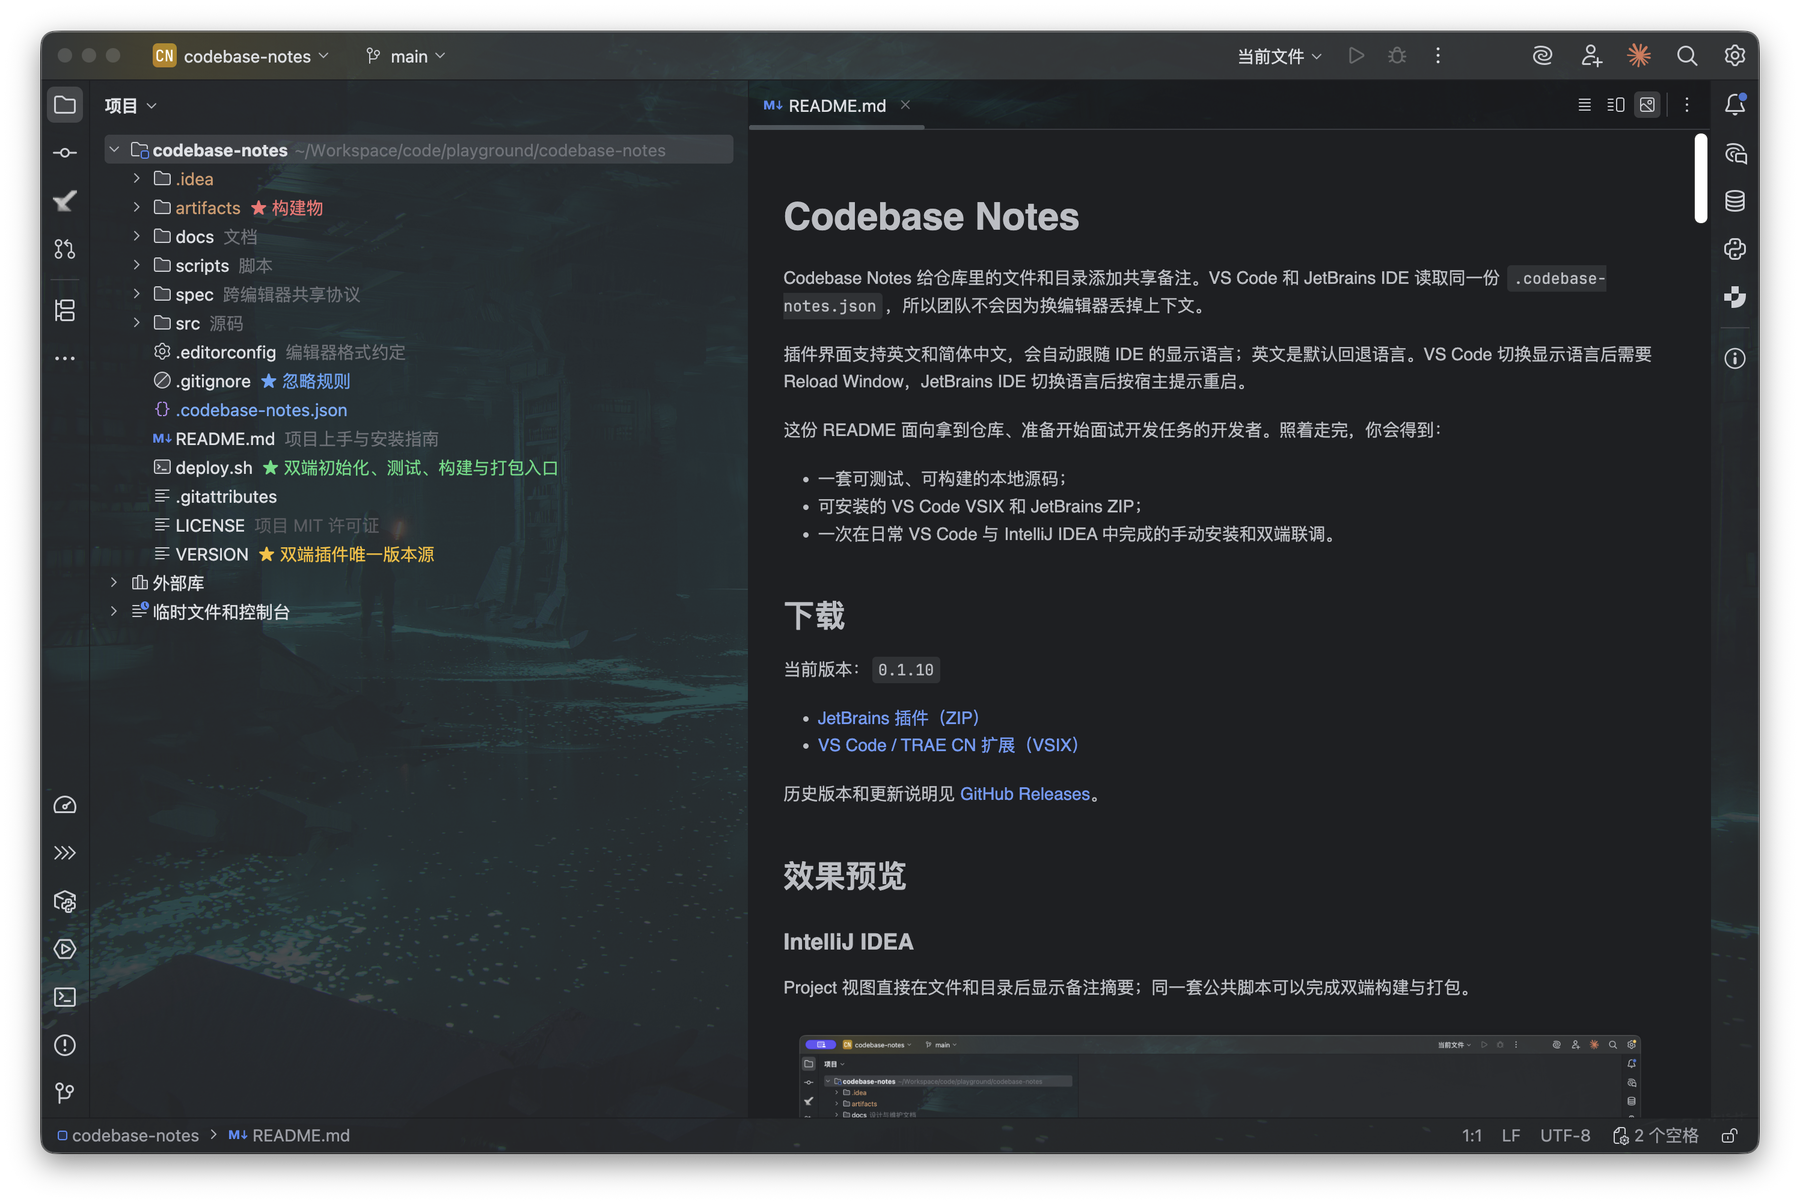Image resolution: width=1800 pixels, height=1204 pixels.
Task: Open the Pull Requests tool window icon
Action: point(65,249)
